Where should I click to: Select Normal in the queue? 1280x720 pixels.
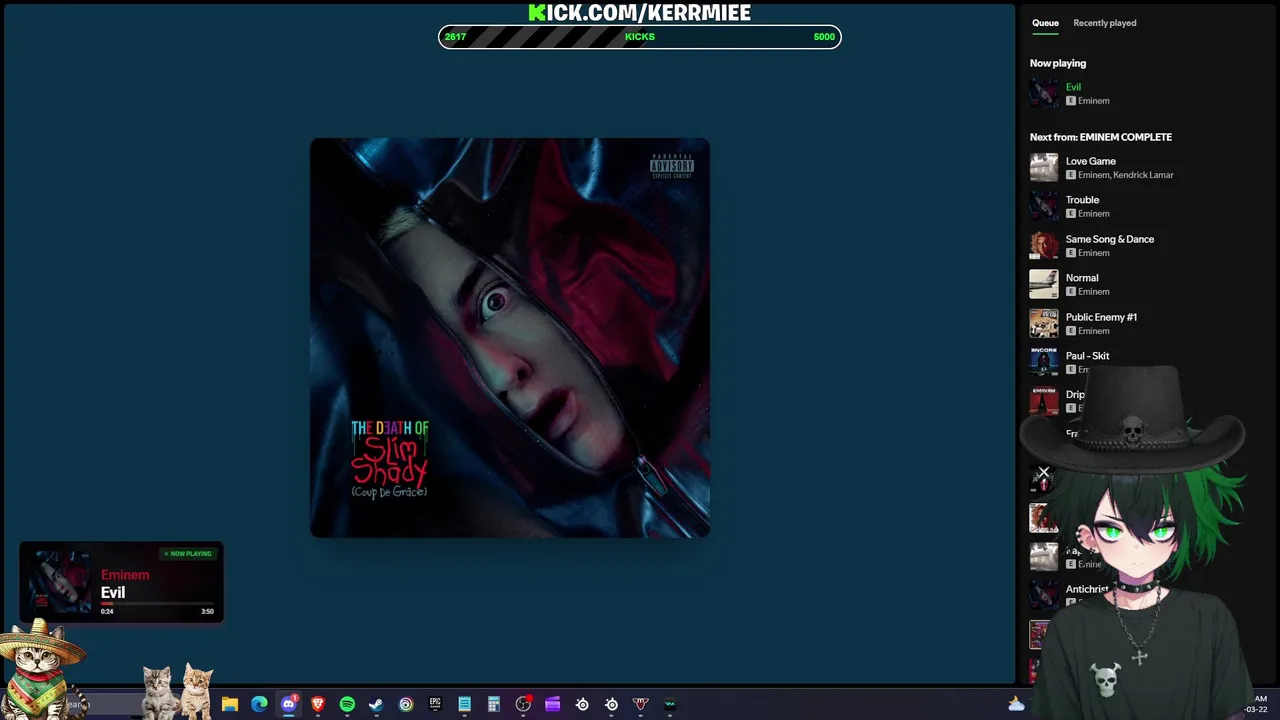[1081, 278]
